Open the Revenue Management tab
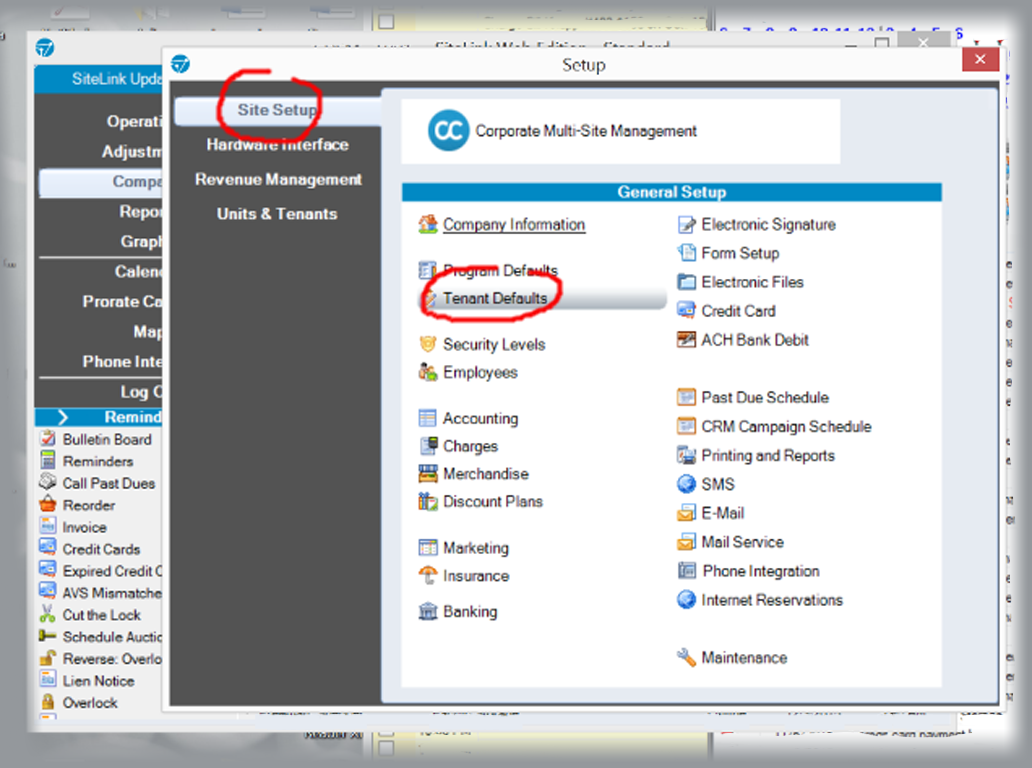1032x768 pixels. tap(278, 180)
